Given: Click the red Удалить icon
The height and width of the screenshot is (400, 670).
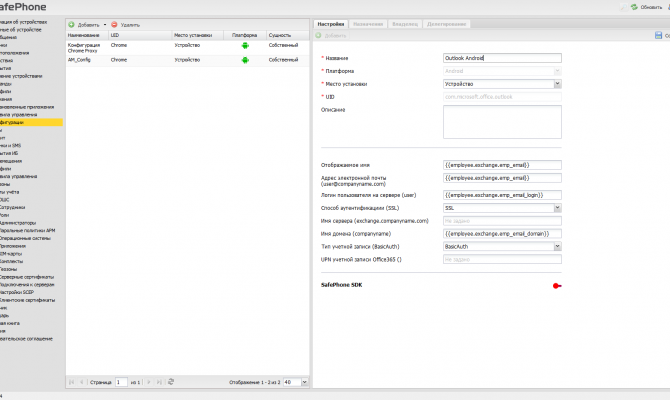Looking at the screenshot, I should (x=114, y=25).
